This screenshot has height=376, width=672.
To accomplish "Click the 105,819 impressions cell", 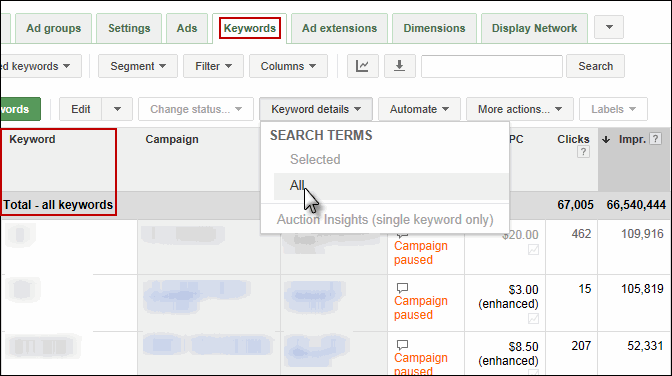I will tap(642, 289).
